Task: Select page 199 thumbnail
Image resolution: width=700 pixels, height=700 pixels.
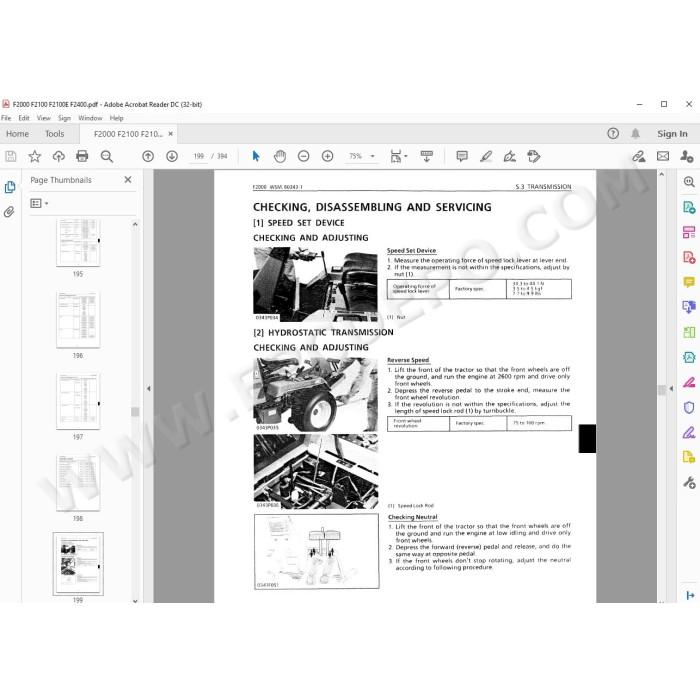Action: click(78, 564)
